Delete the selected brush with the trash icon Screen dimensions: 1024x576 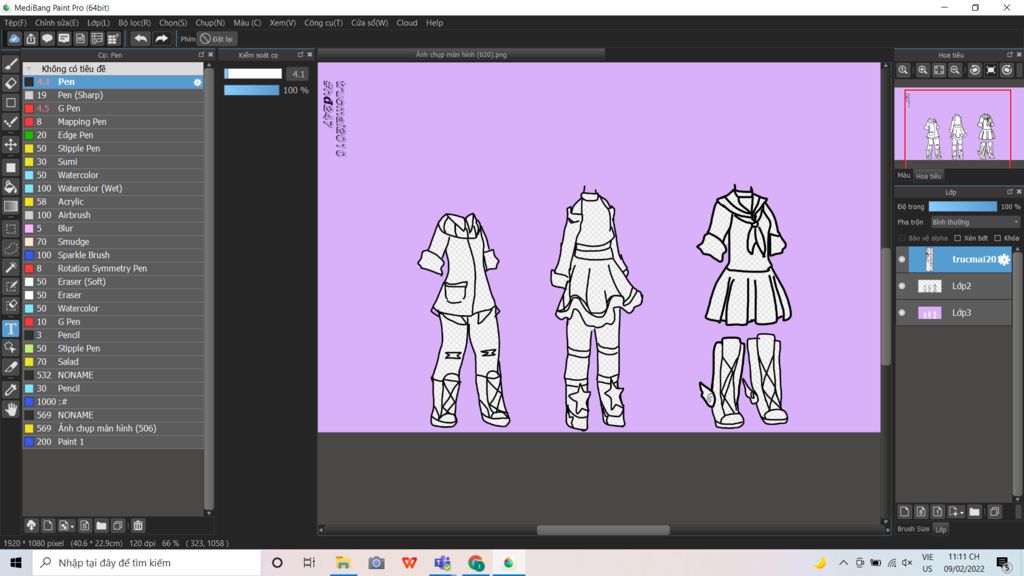(138, 526)
